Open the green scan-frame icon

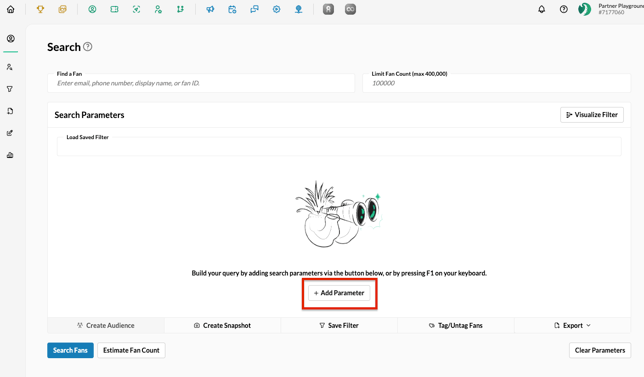coord(136,9)
